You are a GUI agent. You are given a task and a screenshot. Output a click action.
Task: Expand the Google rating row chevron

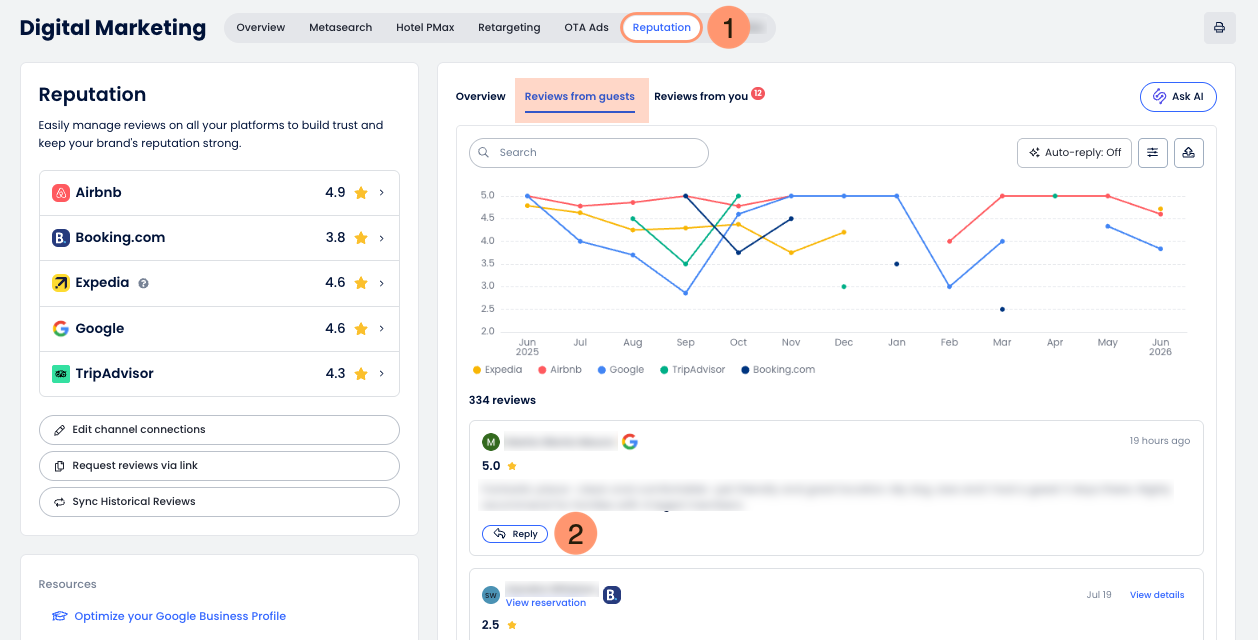coord(382,328)
